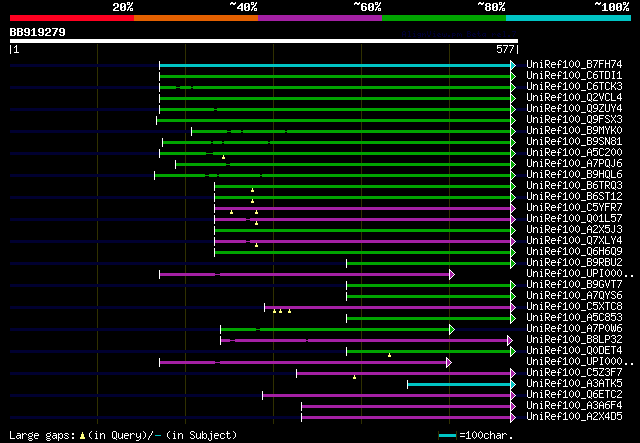Select the UniRef100_B6TRQ3 label
This screenshot has width=640, height=443.
(574, 185)
